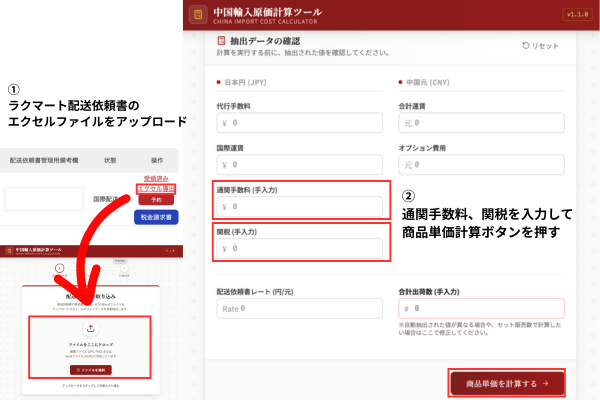Focus the 代行手数料 yen input field

(300, 123)
